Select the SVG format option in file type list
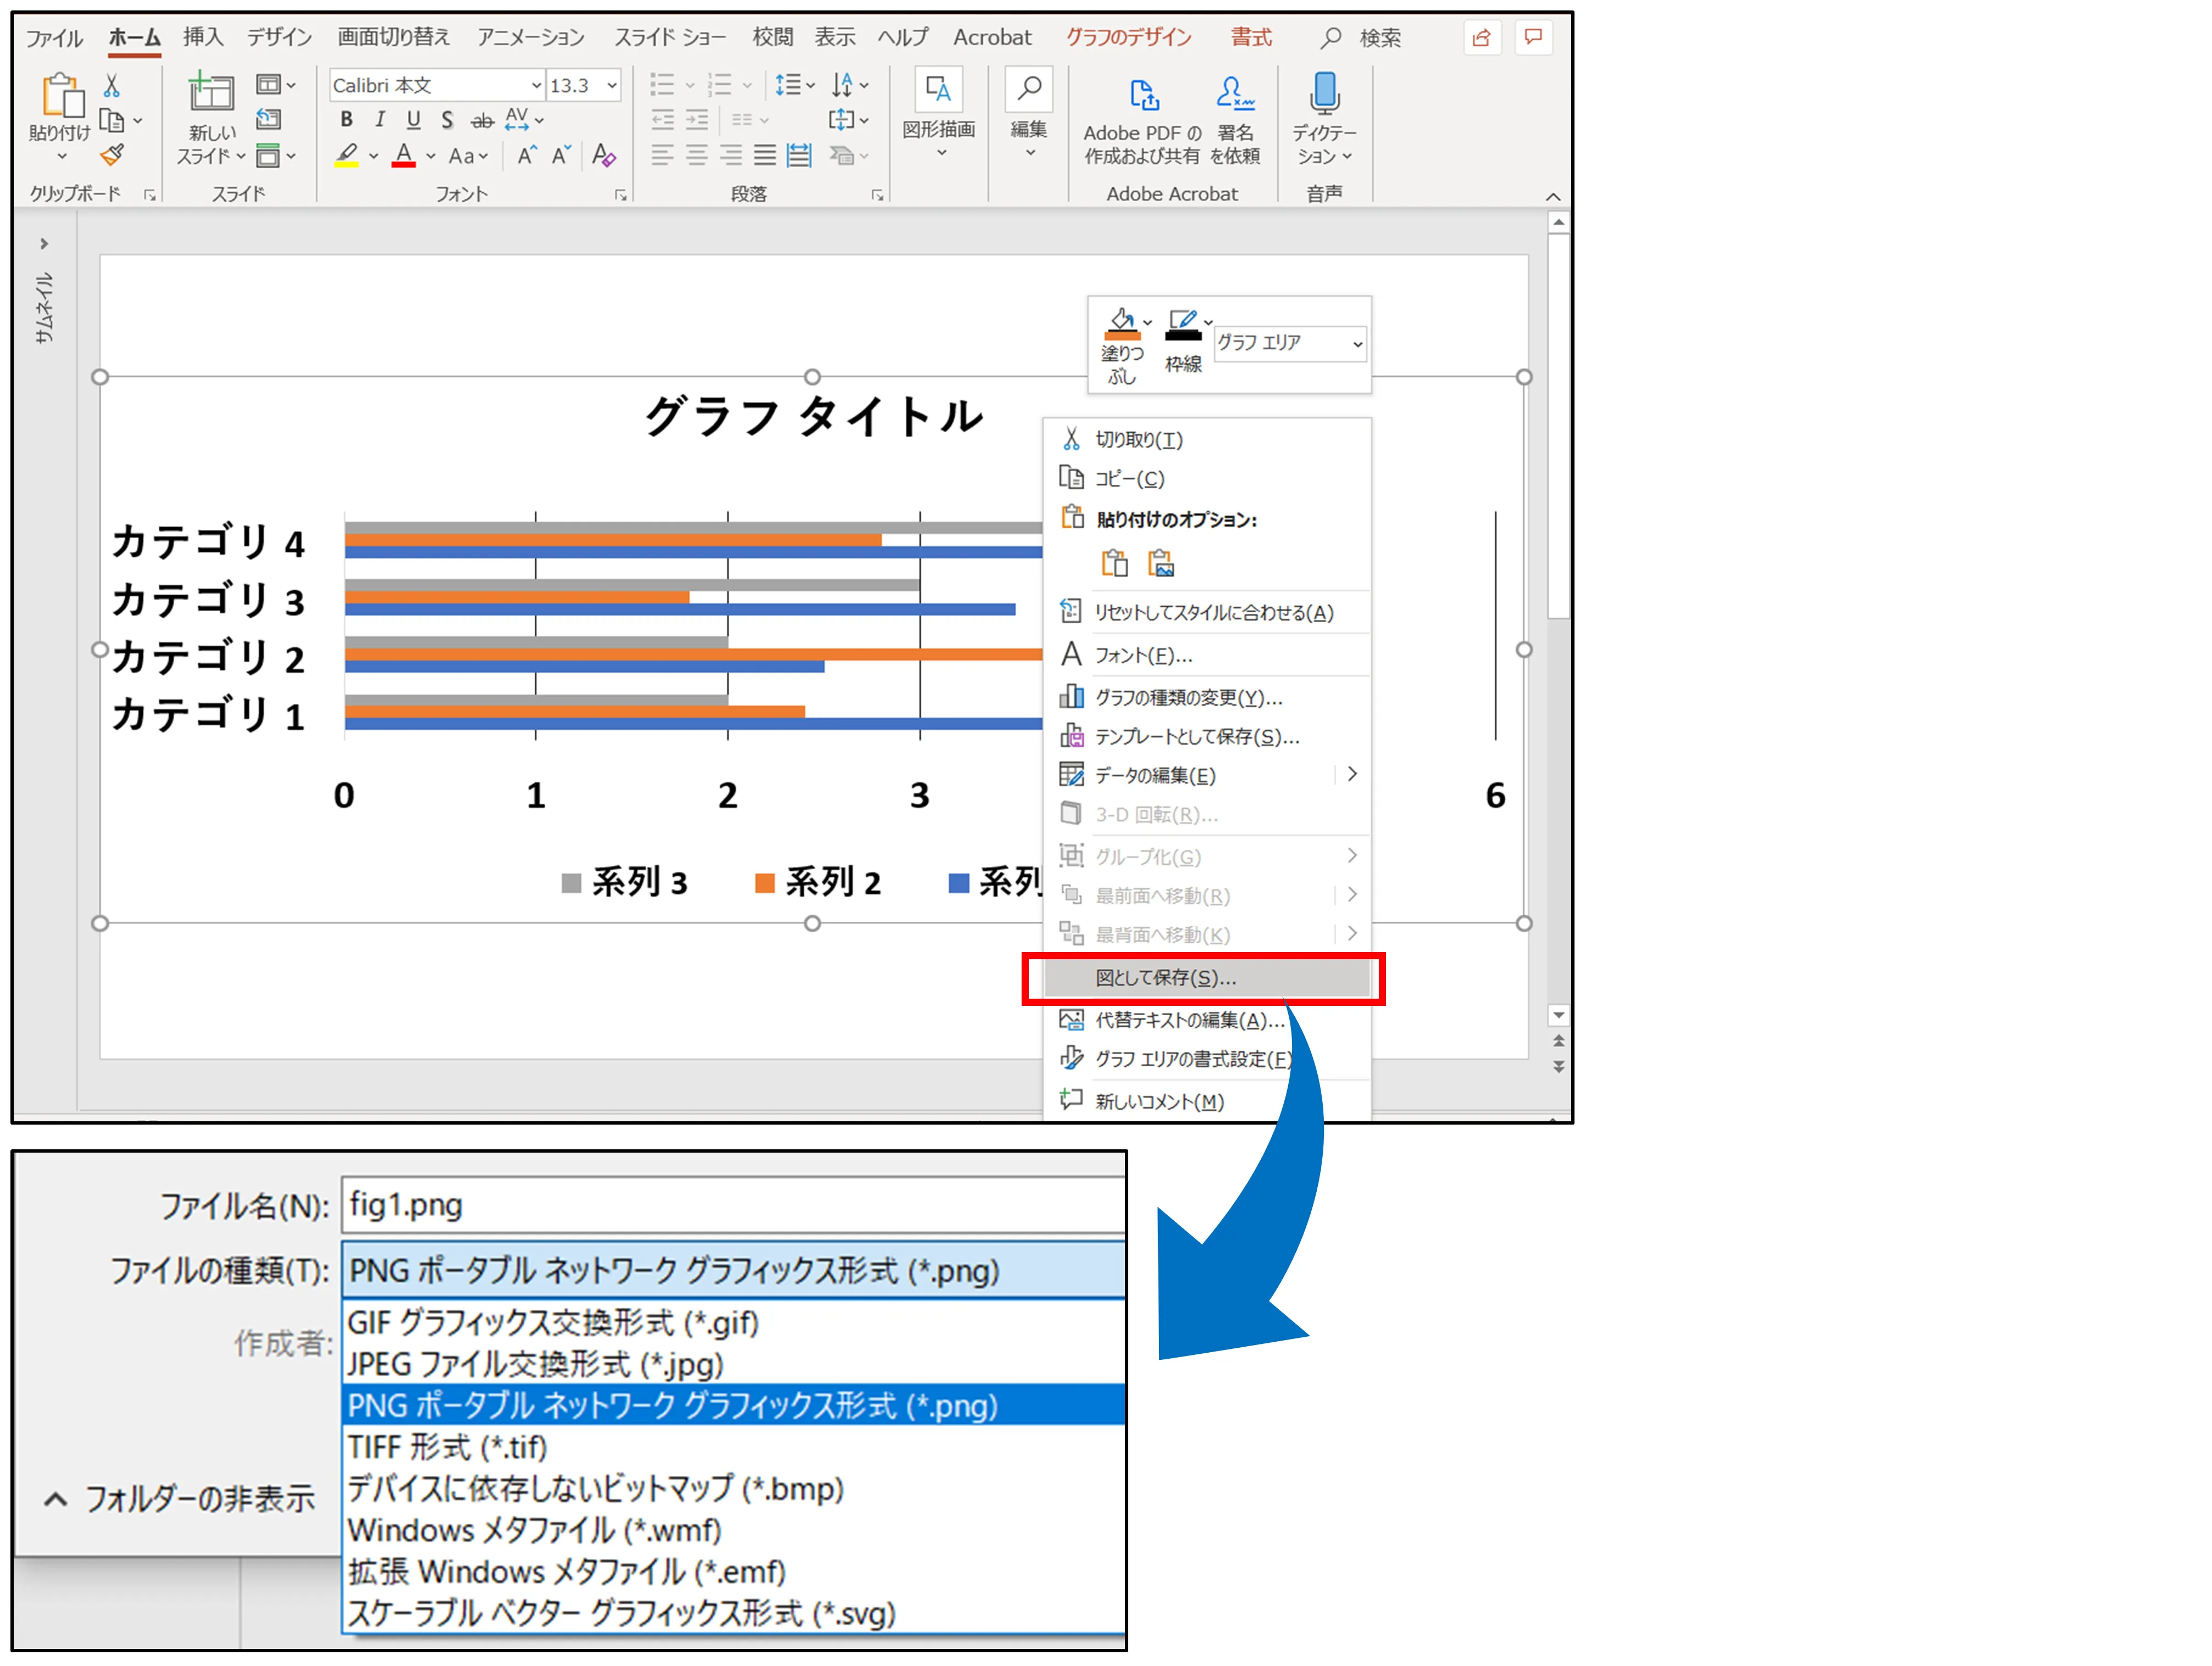Screen dimensions: 2212x1666 (x=620, y=1613)
